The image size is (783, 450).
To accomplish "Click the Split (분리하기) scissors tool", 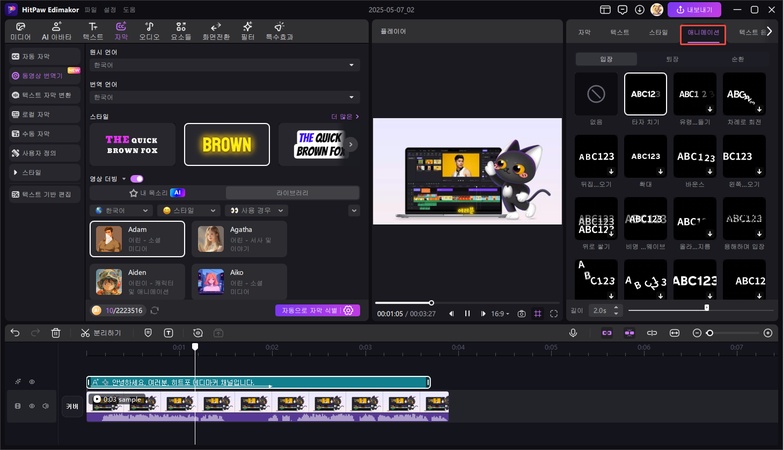I will coord(101,333).
